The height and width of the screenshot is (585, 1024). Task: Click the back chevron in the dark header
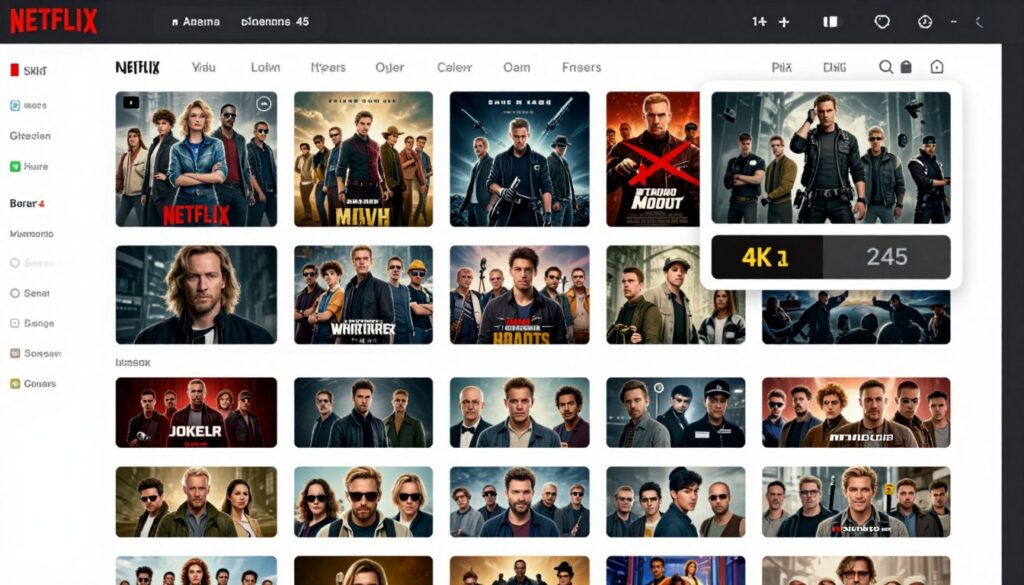coord(980,22)
